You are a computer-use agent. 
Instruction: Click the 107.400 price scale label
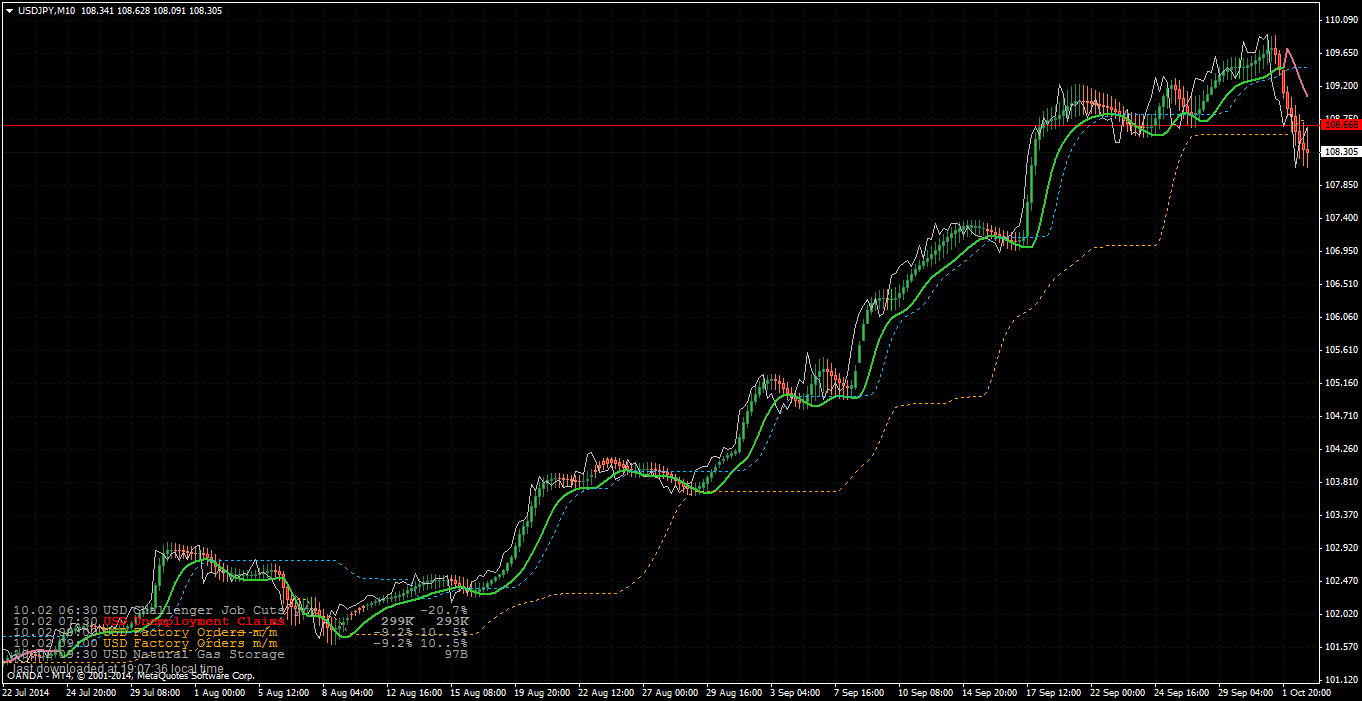1340,218
